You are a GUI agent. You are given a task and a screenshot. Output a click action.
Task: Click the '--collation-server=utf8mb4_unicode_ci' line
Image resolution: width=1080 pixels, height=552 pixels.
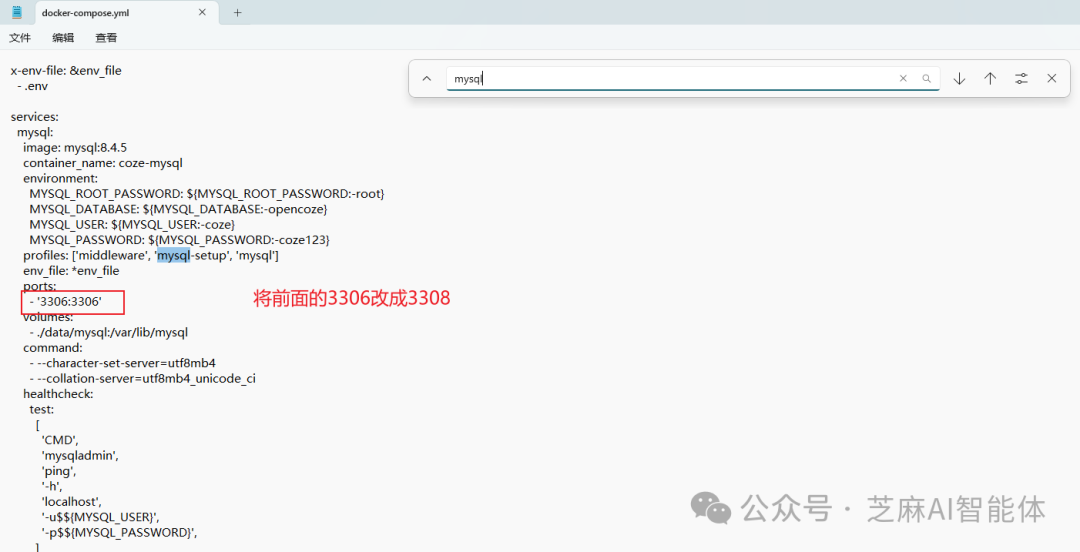pos(143,378)
